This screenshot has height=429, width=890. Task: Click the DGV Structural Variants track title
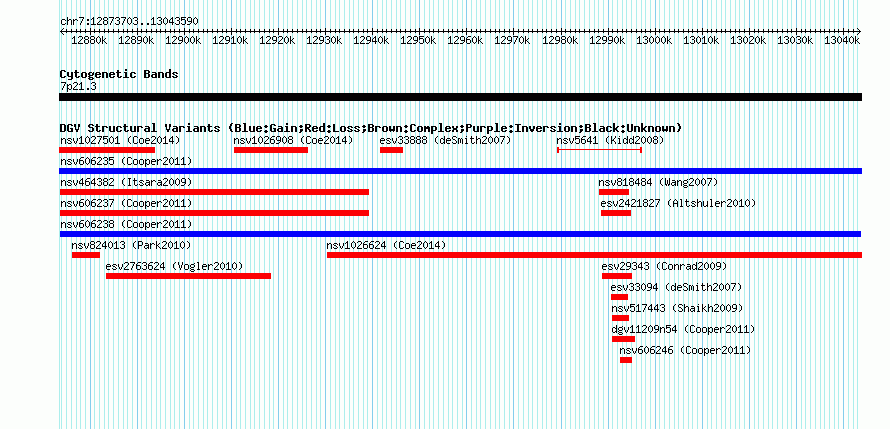pos(371,128)
